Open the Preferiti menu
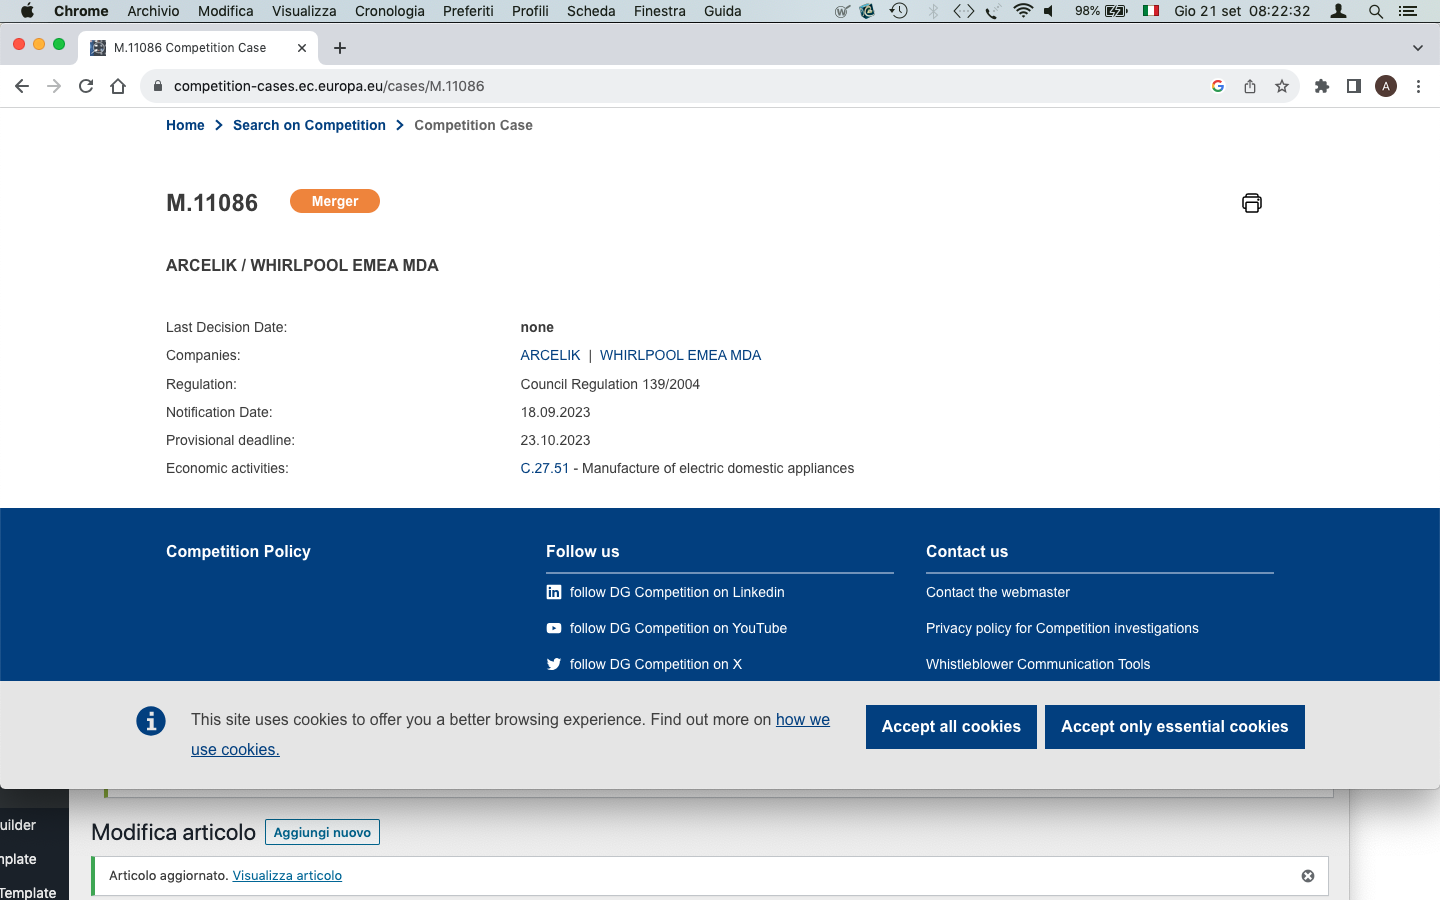The image size is (1440, 900). pyautogui.click(x=468, y=11)
